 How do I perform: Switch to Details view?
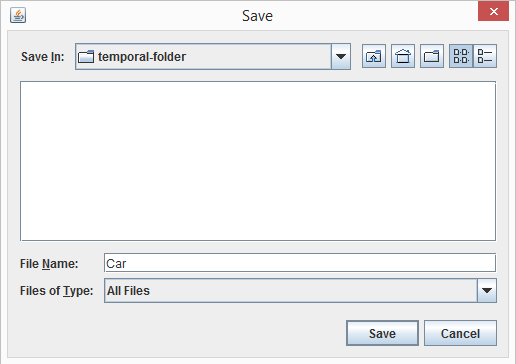coord(485,56)
